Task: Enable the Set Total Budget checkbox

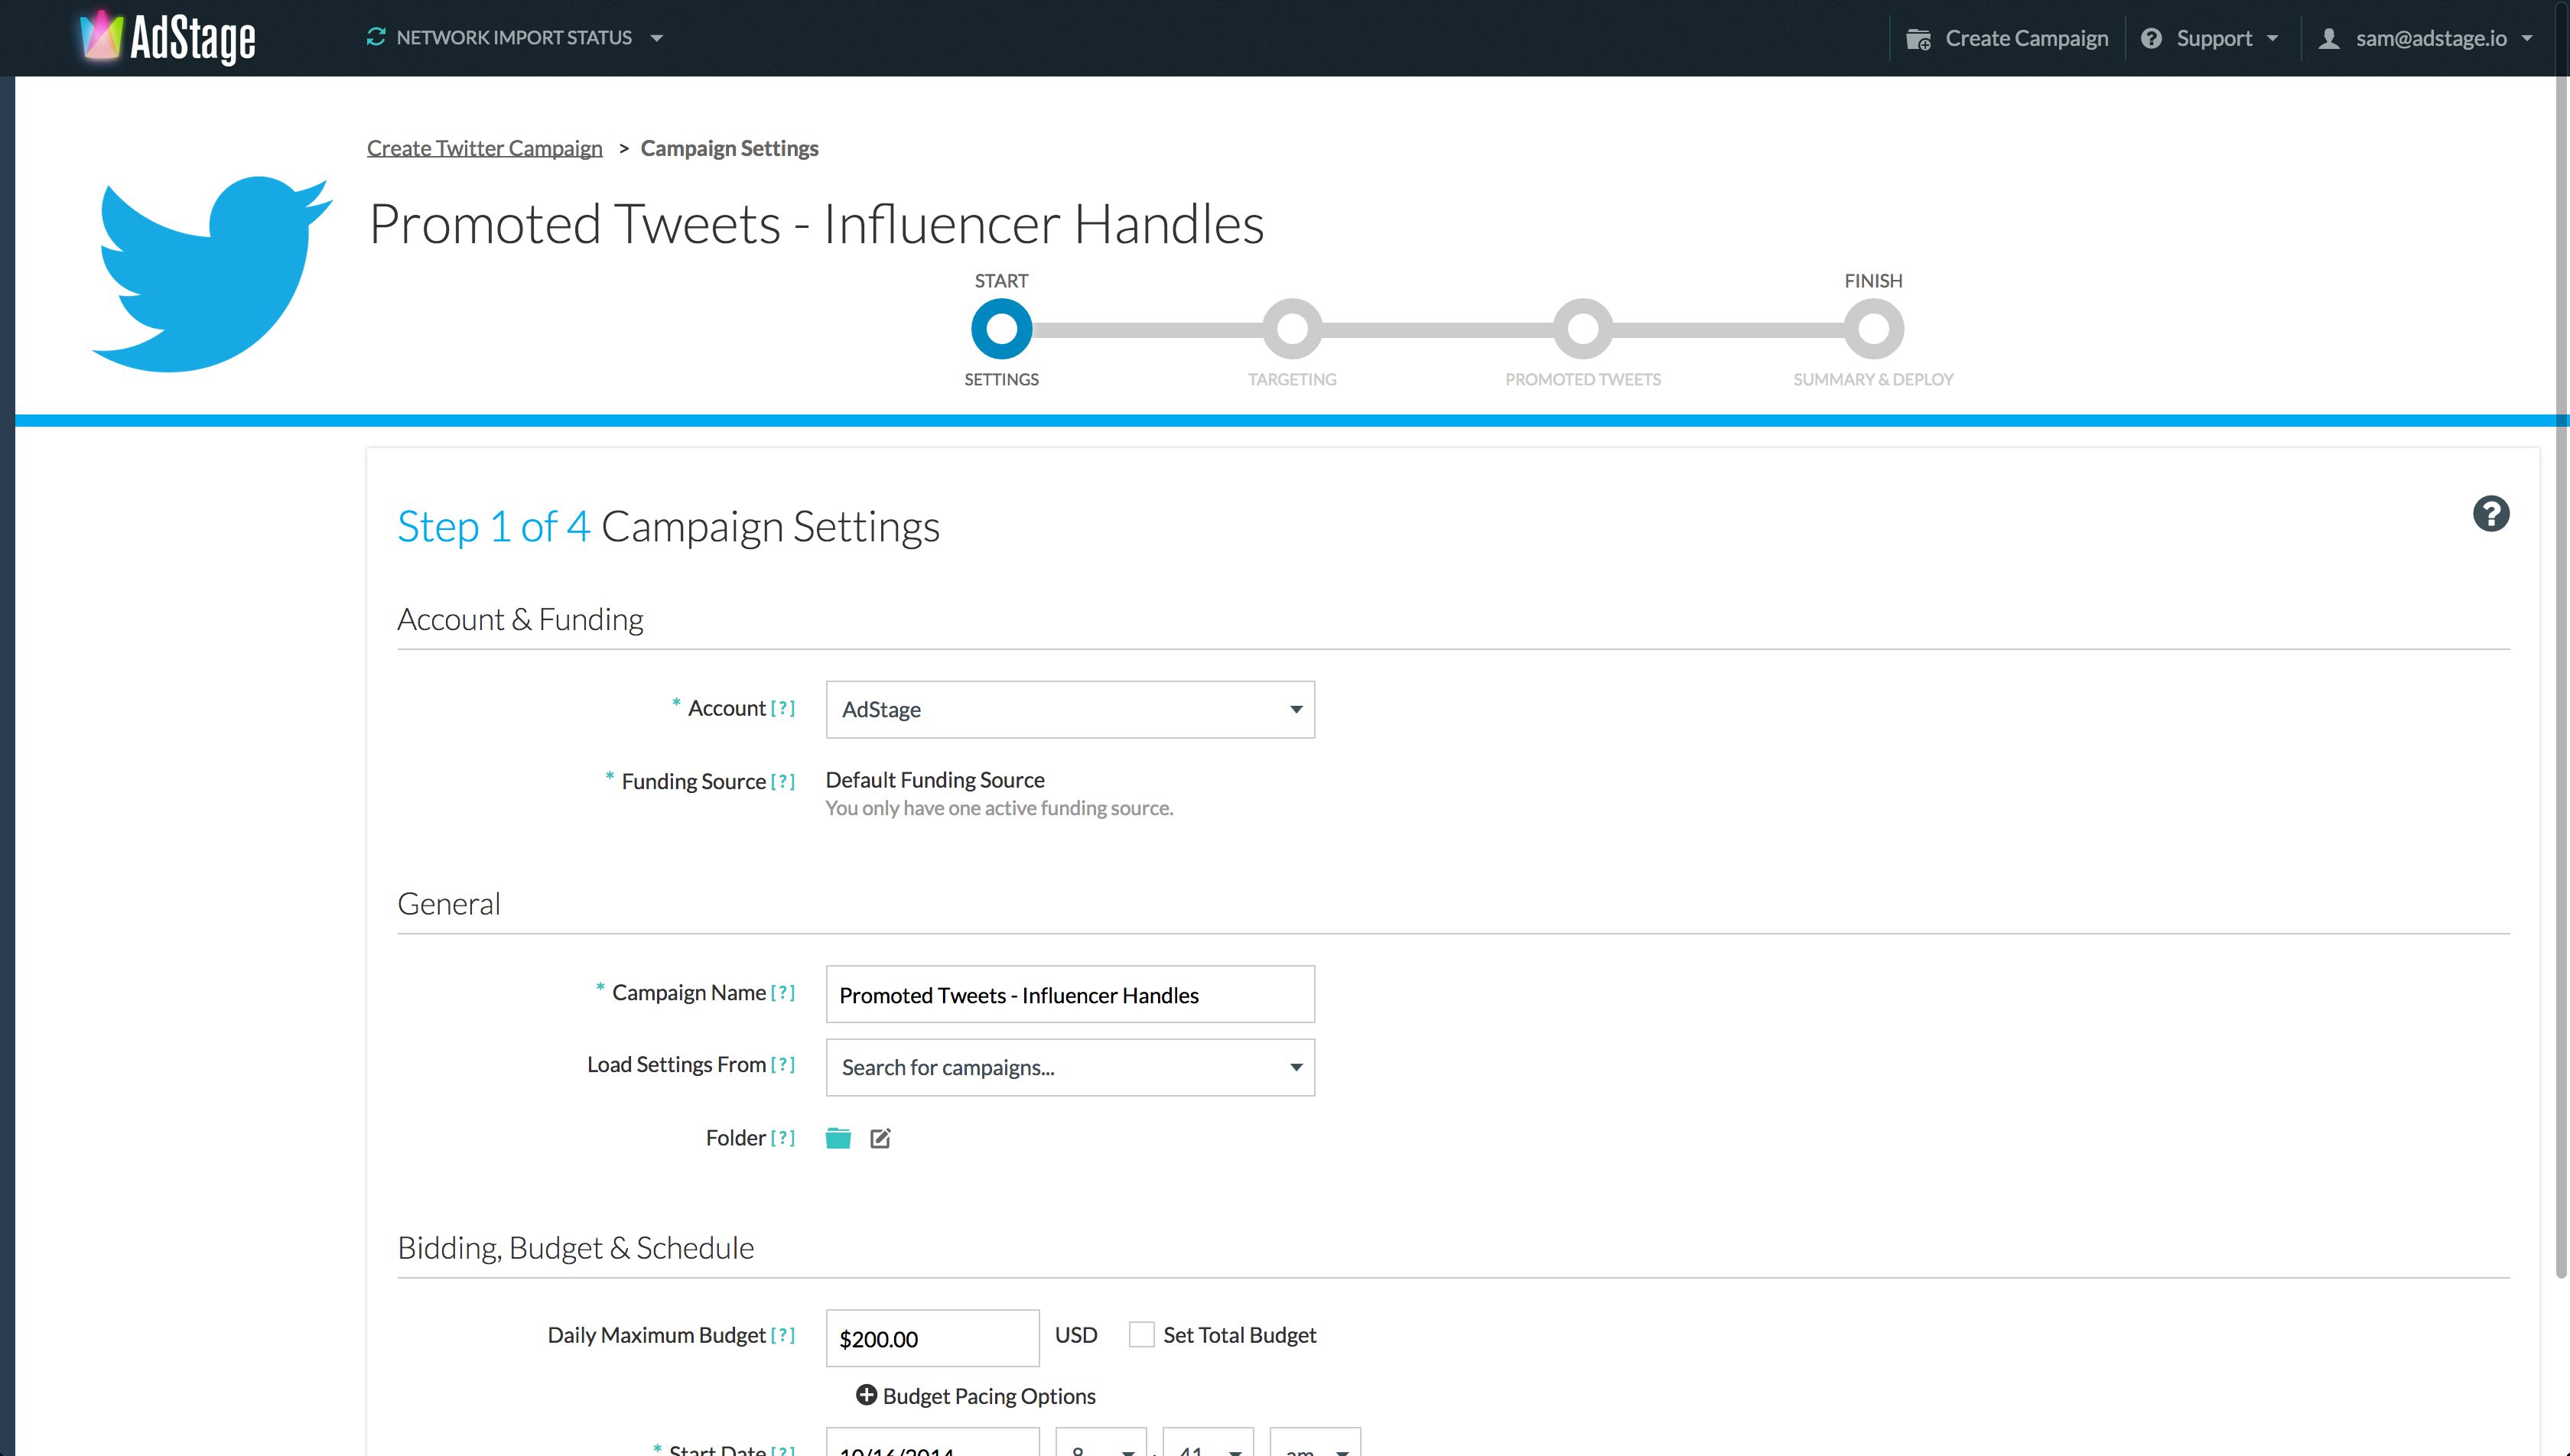Action: pos(1141,1334)
